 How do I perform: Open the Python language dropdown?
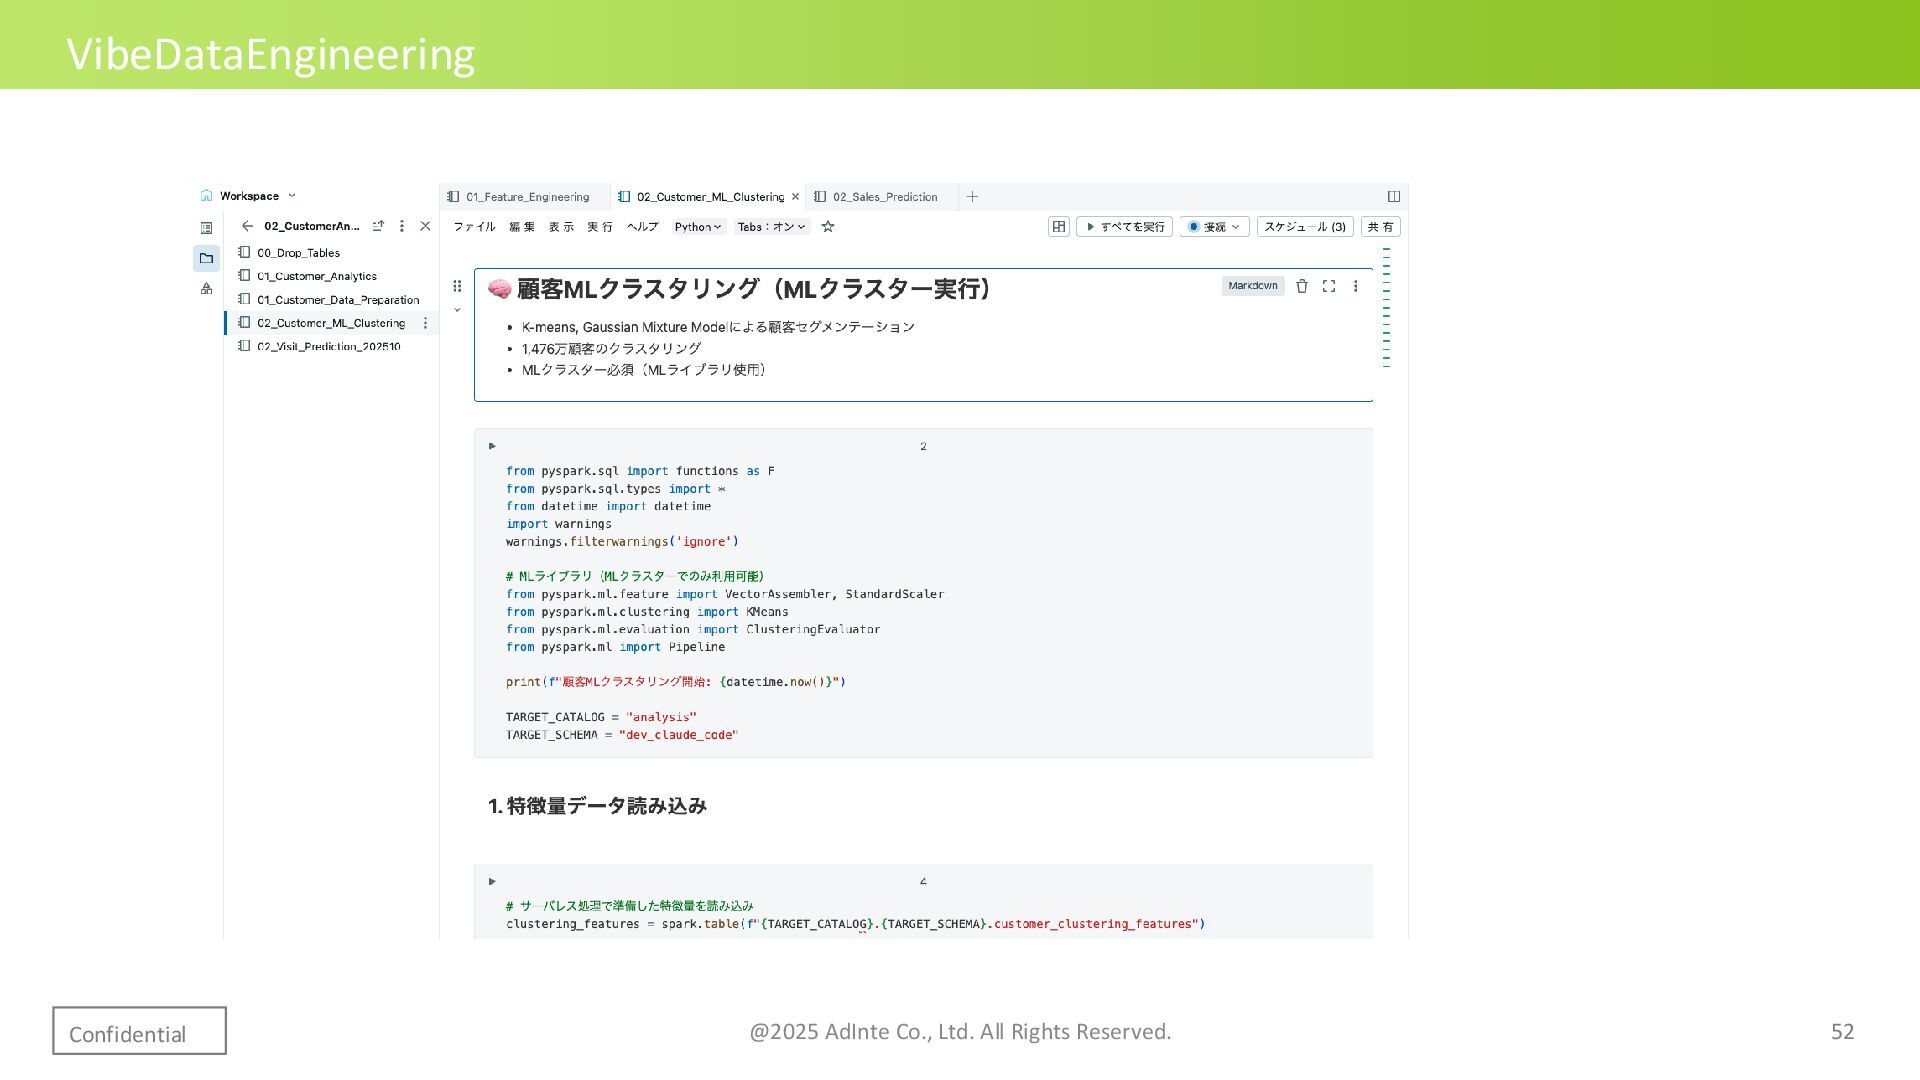coord(697,227)
